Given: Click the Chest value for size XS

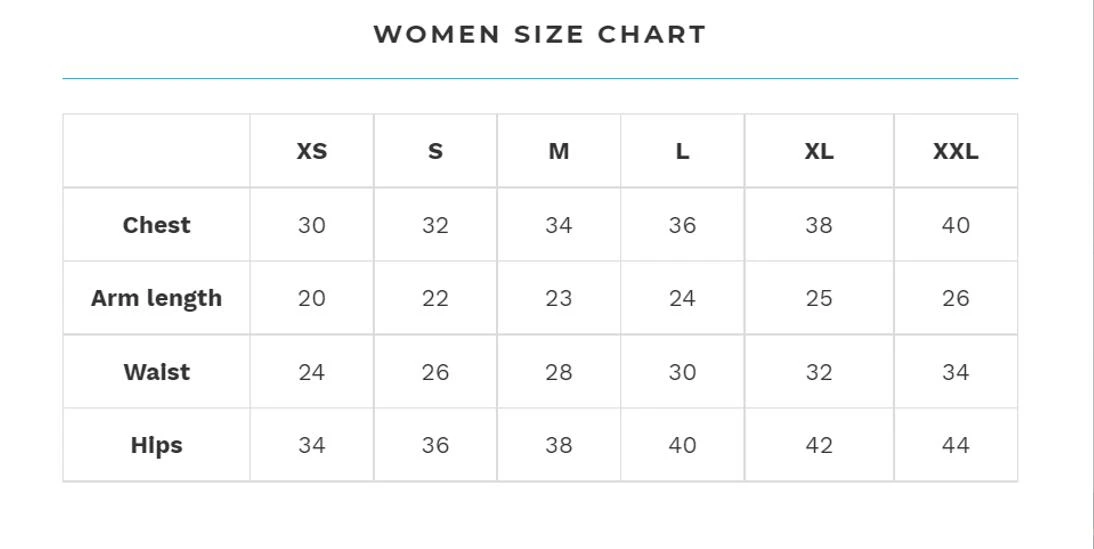Looking at the screenshot, I should pos(312,225).
